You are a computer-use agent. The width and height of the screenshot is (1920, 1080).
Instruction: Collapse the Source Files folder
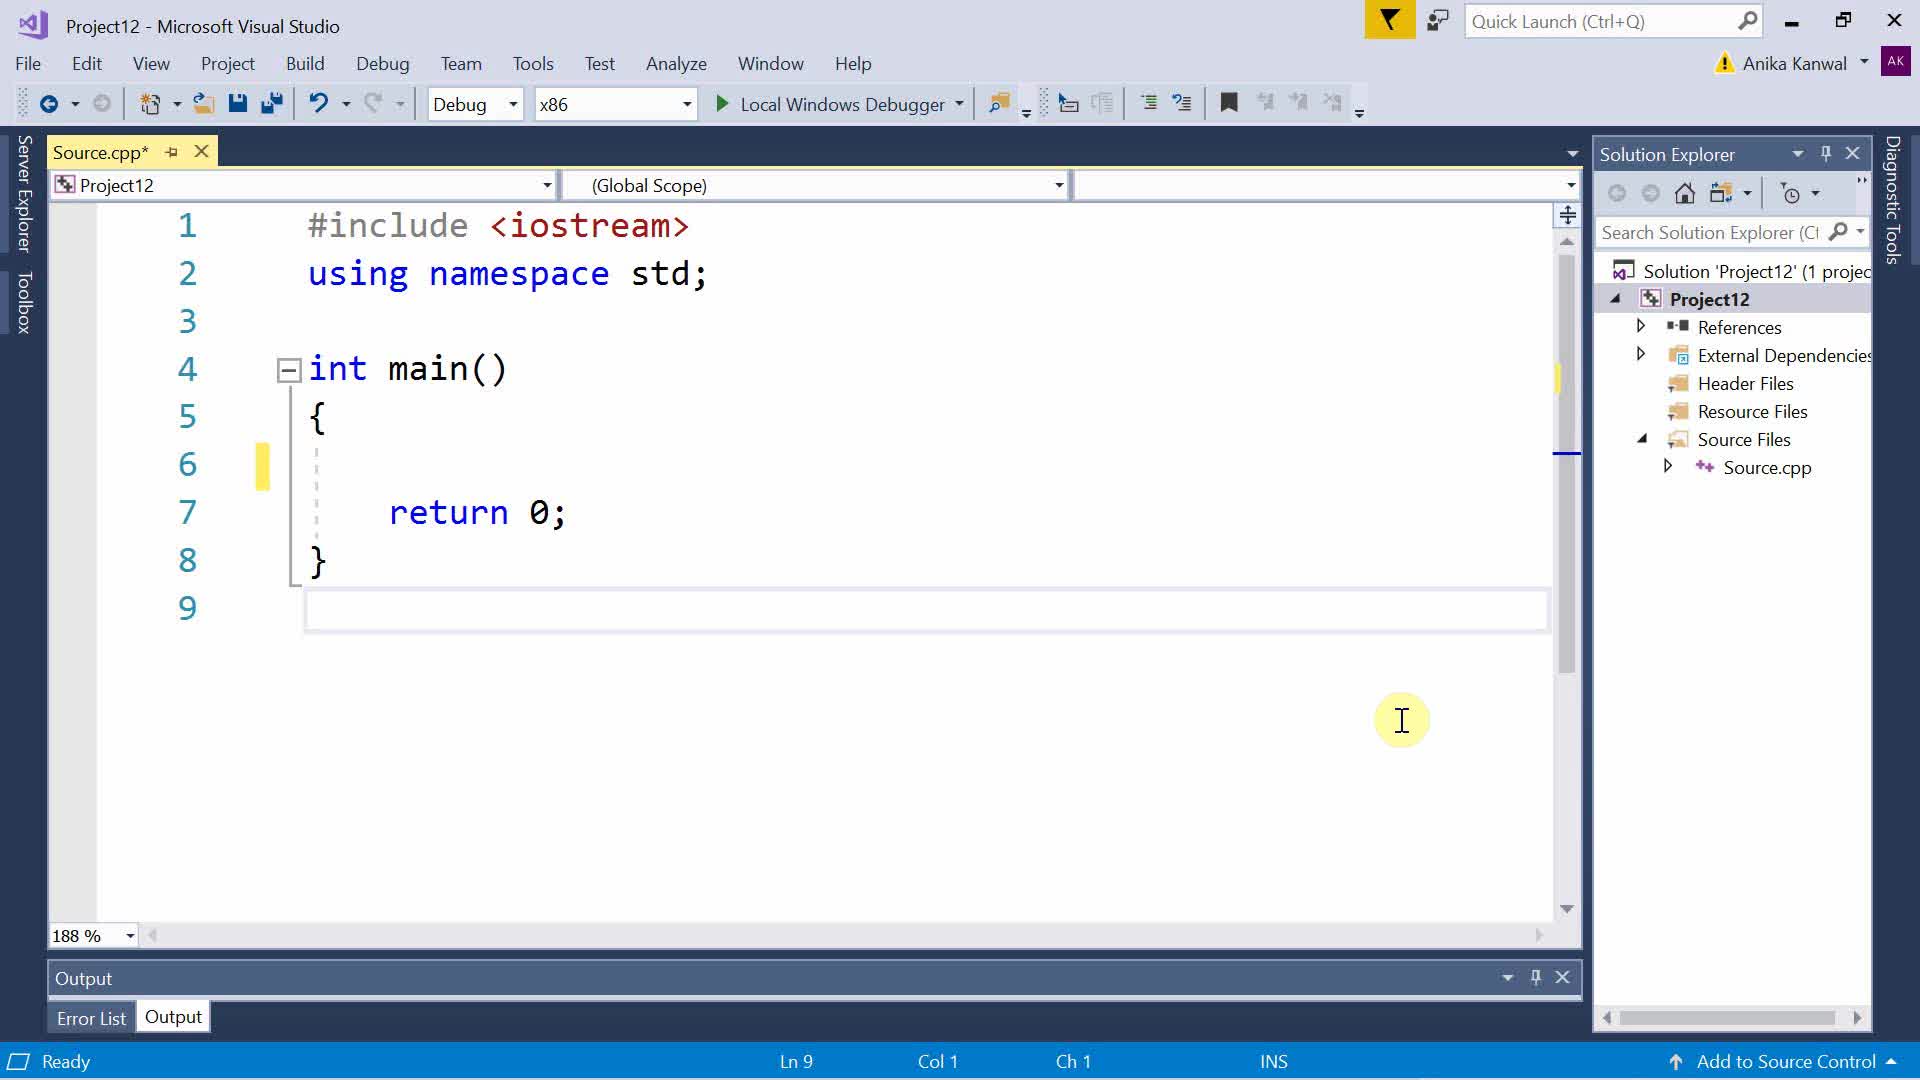coord(1641,439)
